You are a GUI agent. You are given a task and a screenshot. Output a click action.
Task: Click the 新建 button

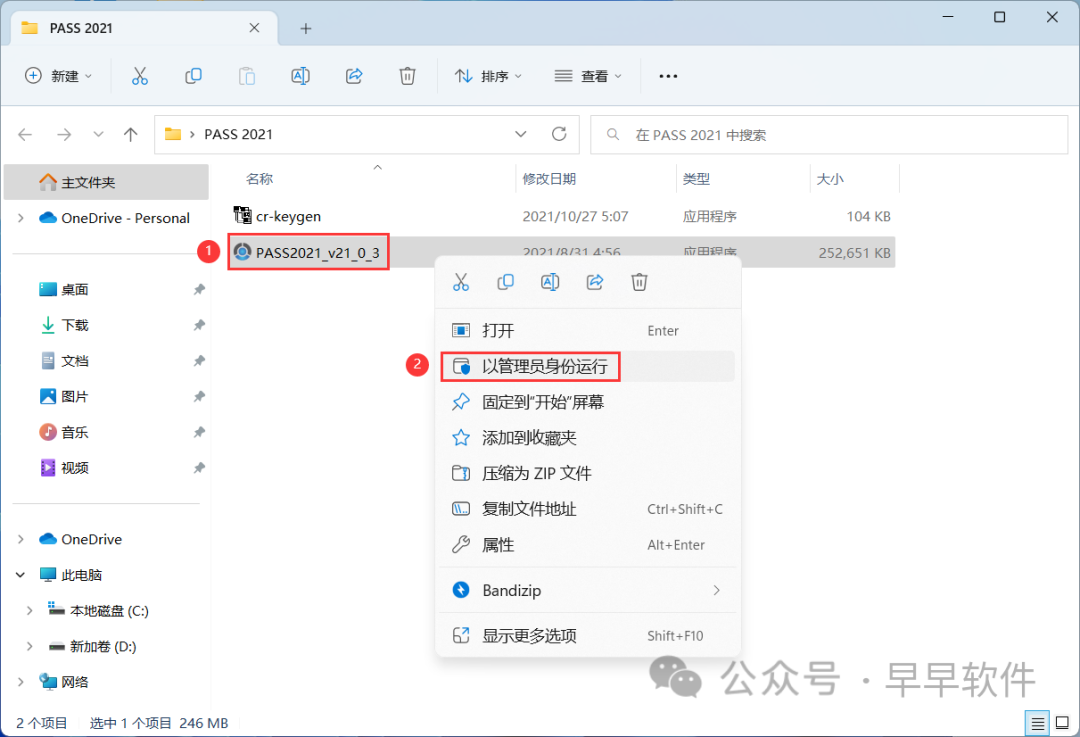tap(58, 76)
